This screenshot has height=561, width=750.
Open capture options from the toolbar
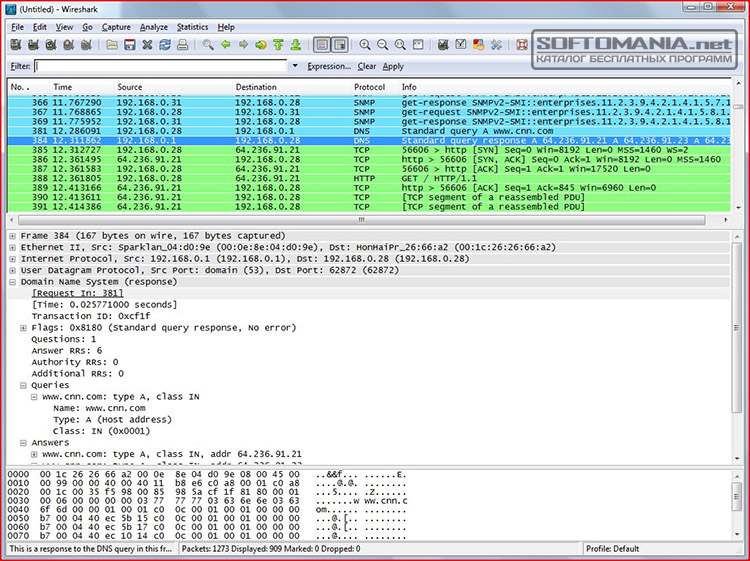pos(33,45)
